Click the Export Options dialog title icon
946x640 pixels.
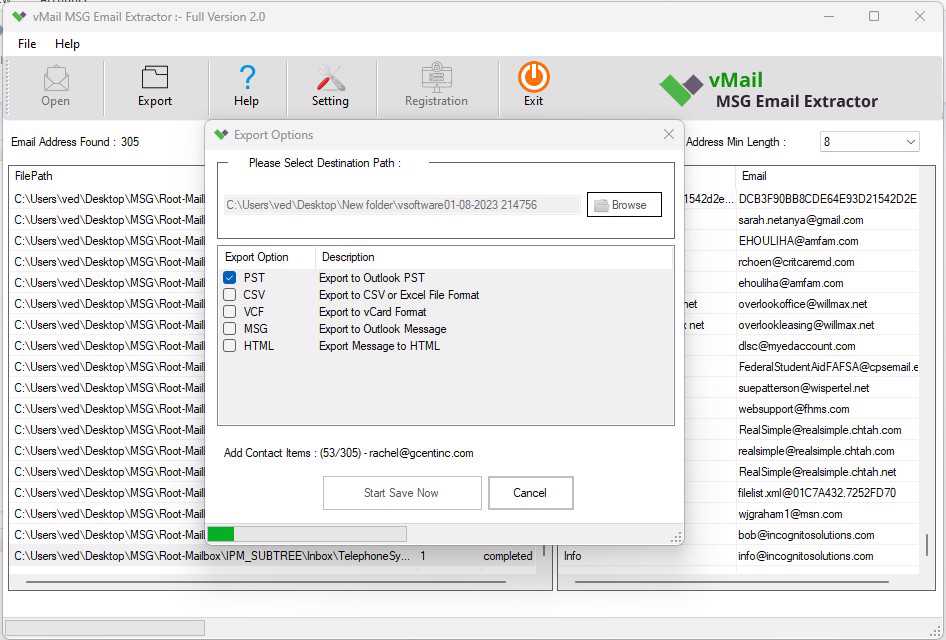coord(221,135)
